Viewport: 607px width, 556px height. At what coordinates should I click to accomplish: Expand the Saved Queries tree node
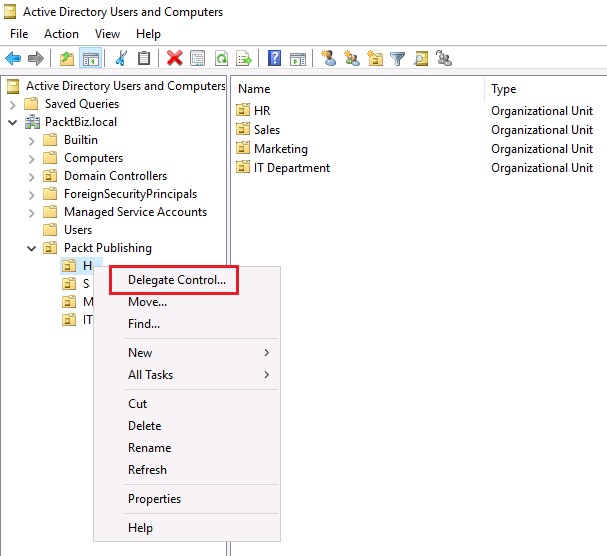coord(12,104)
